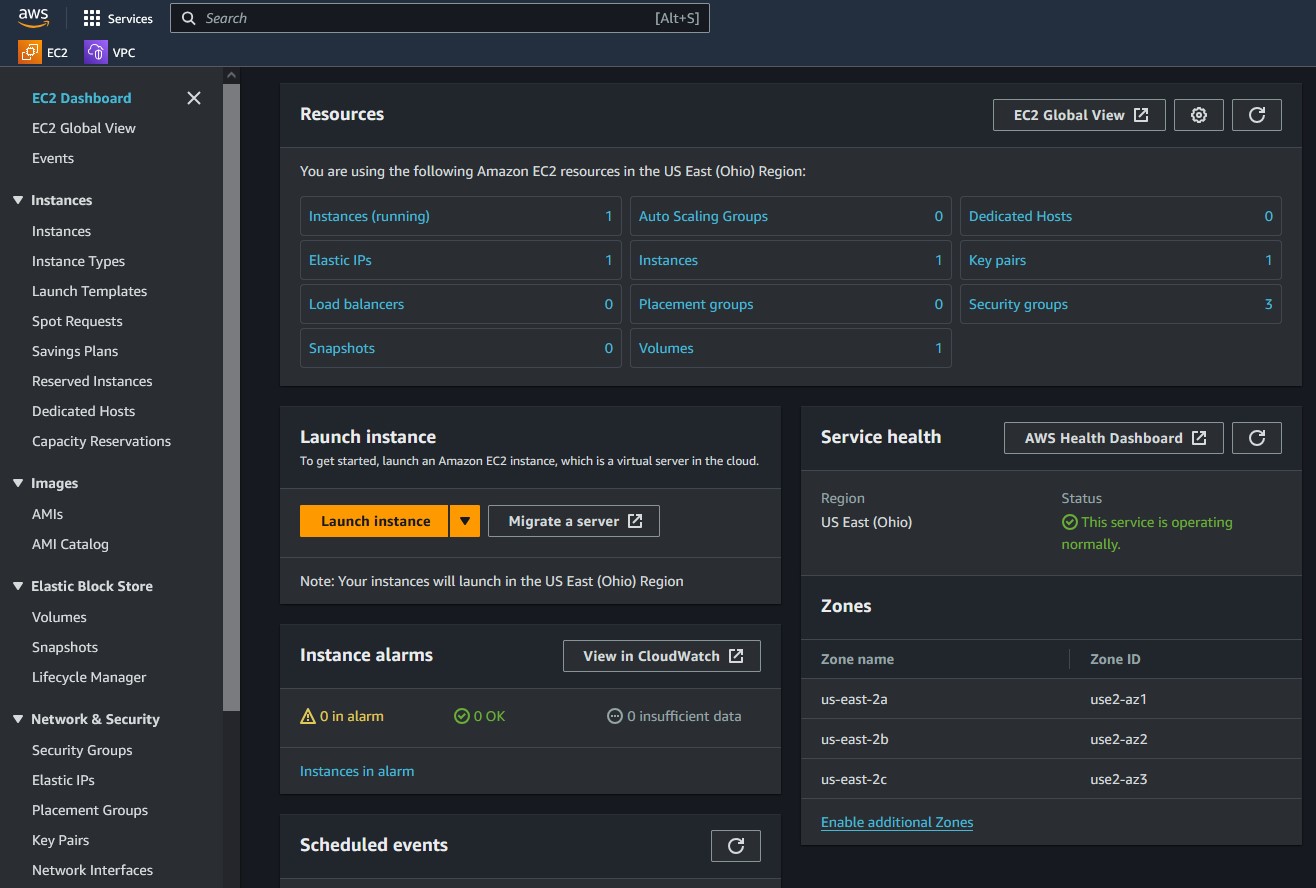Open the VPC shortcut icon in favorites bar
Screen dimensions: 1316x888
pos(110,52)
